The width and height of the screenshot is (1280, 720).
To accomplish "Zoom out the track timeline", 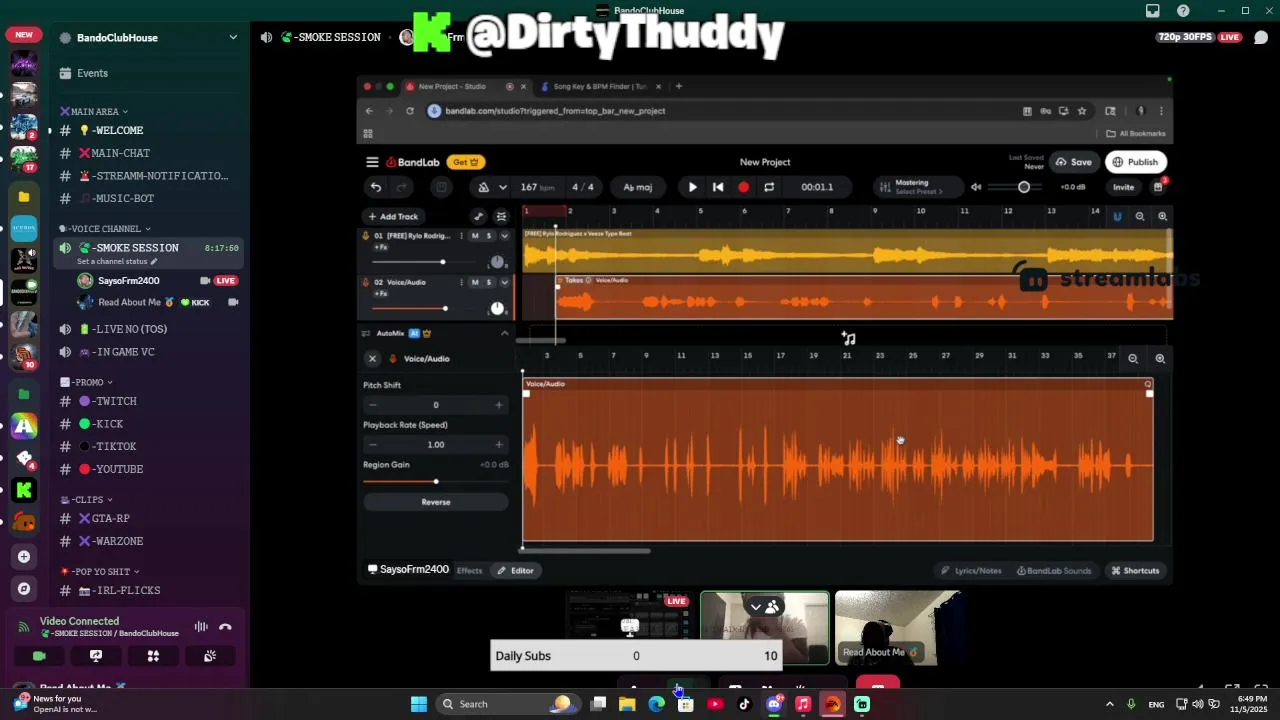I will [1139, 216].
